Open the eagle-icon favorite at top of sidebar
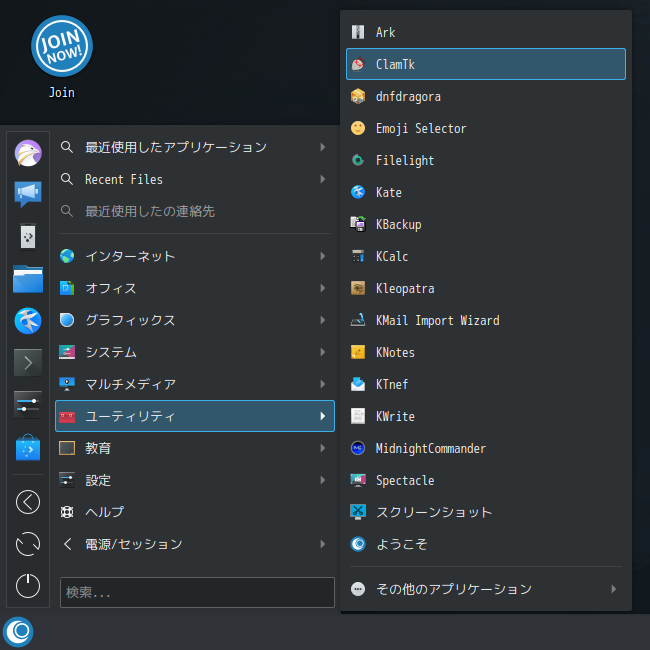 pyautogui.click(x=28, y=153)
